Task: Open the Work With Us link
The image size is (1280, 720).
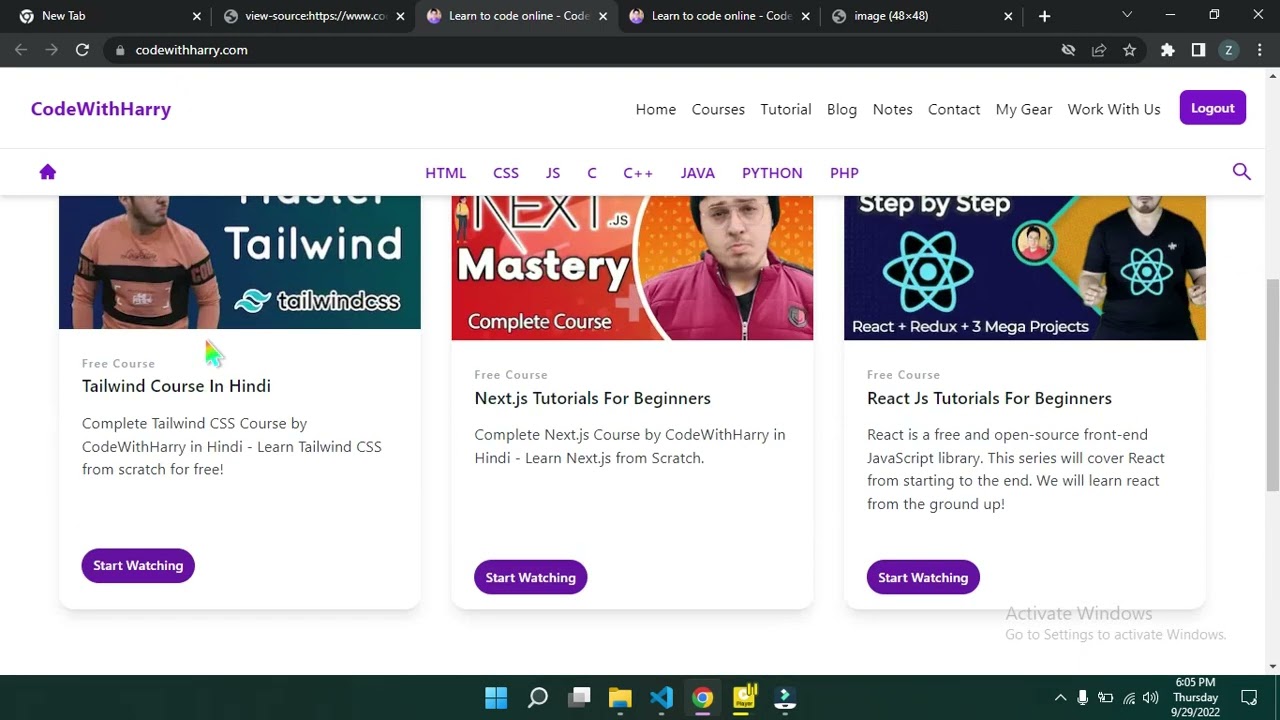Action: [1114, 109]
